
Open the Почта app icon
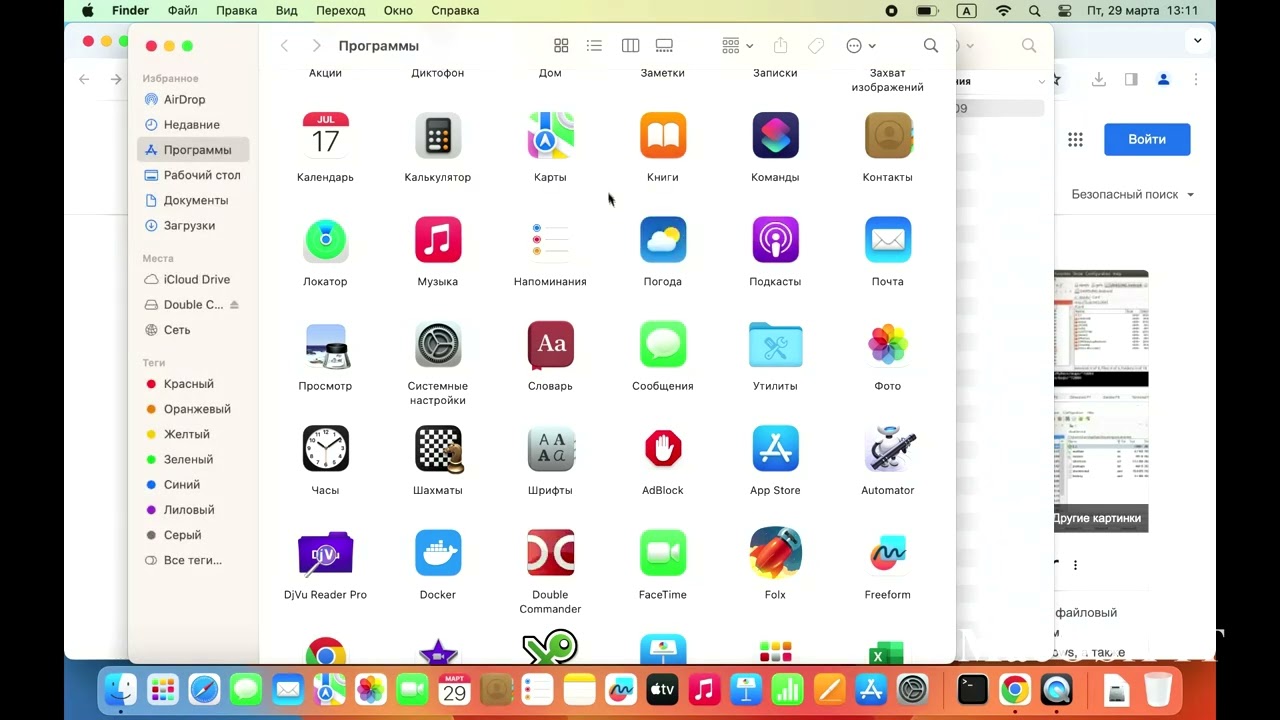pos(888,240)
